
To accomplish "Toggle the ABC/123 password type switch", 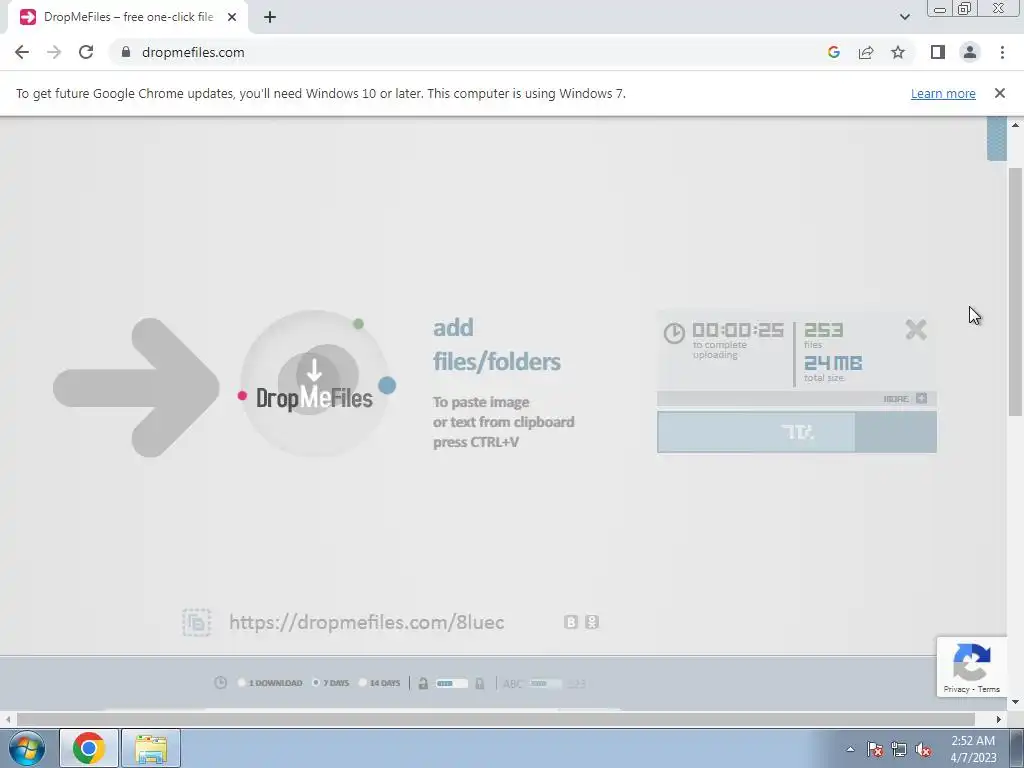I will pos(545,684).
